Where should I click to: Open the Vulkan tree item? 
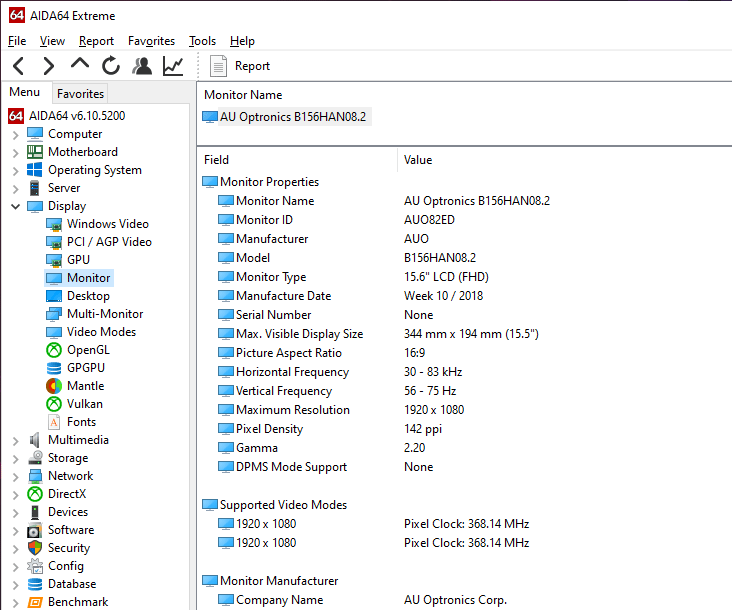click(x=75, y=404)
